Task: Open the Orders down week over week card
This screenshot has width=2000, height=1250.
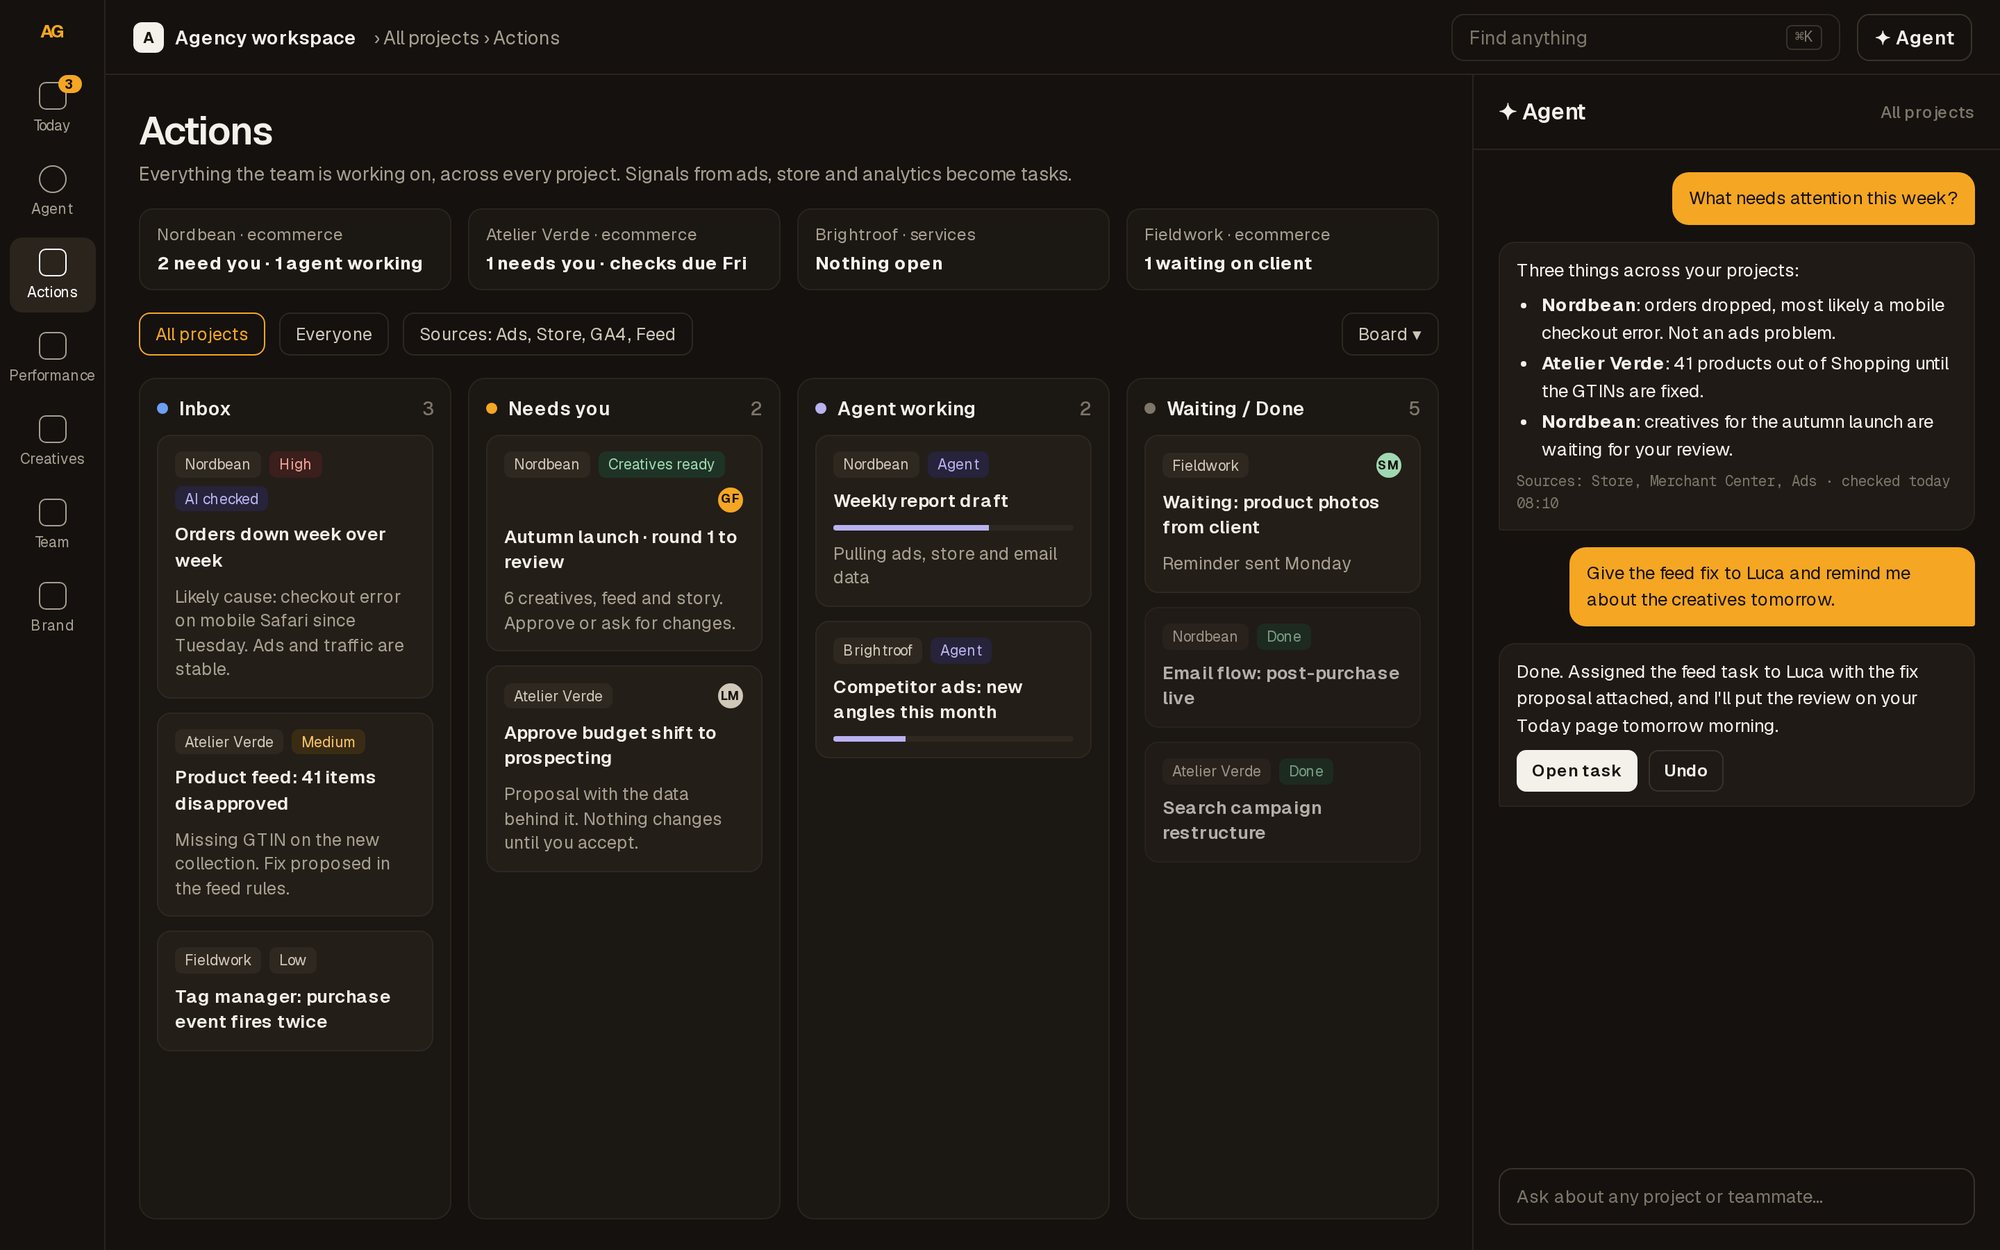Action: point(295,567)
